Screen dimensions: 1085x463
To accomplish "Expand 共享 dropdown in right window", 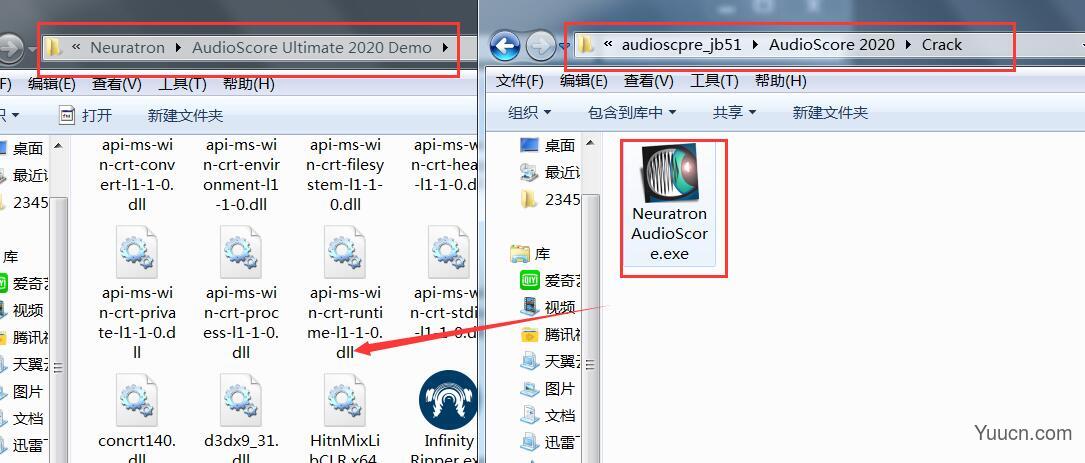I will click(734, 112).
